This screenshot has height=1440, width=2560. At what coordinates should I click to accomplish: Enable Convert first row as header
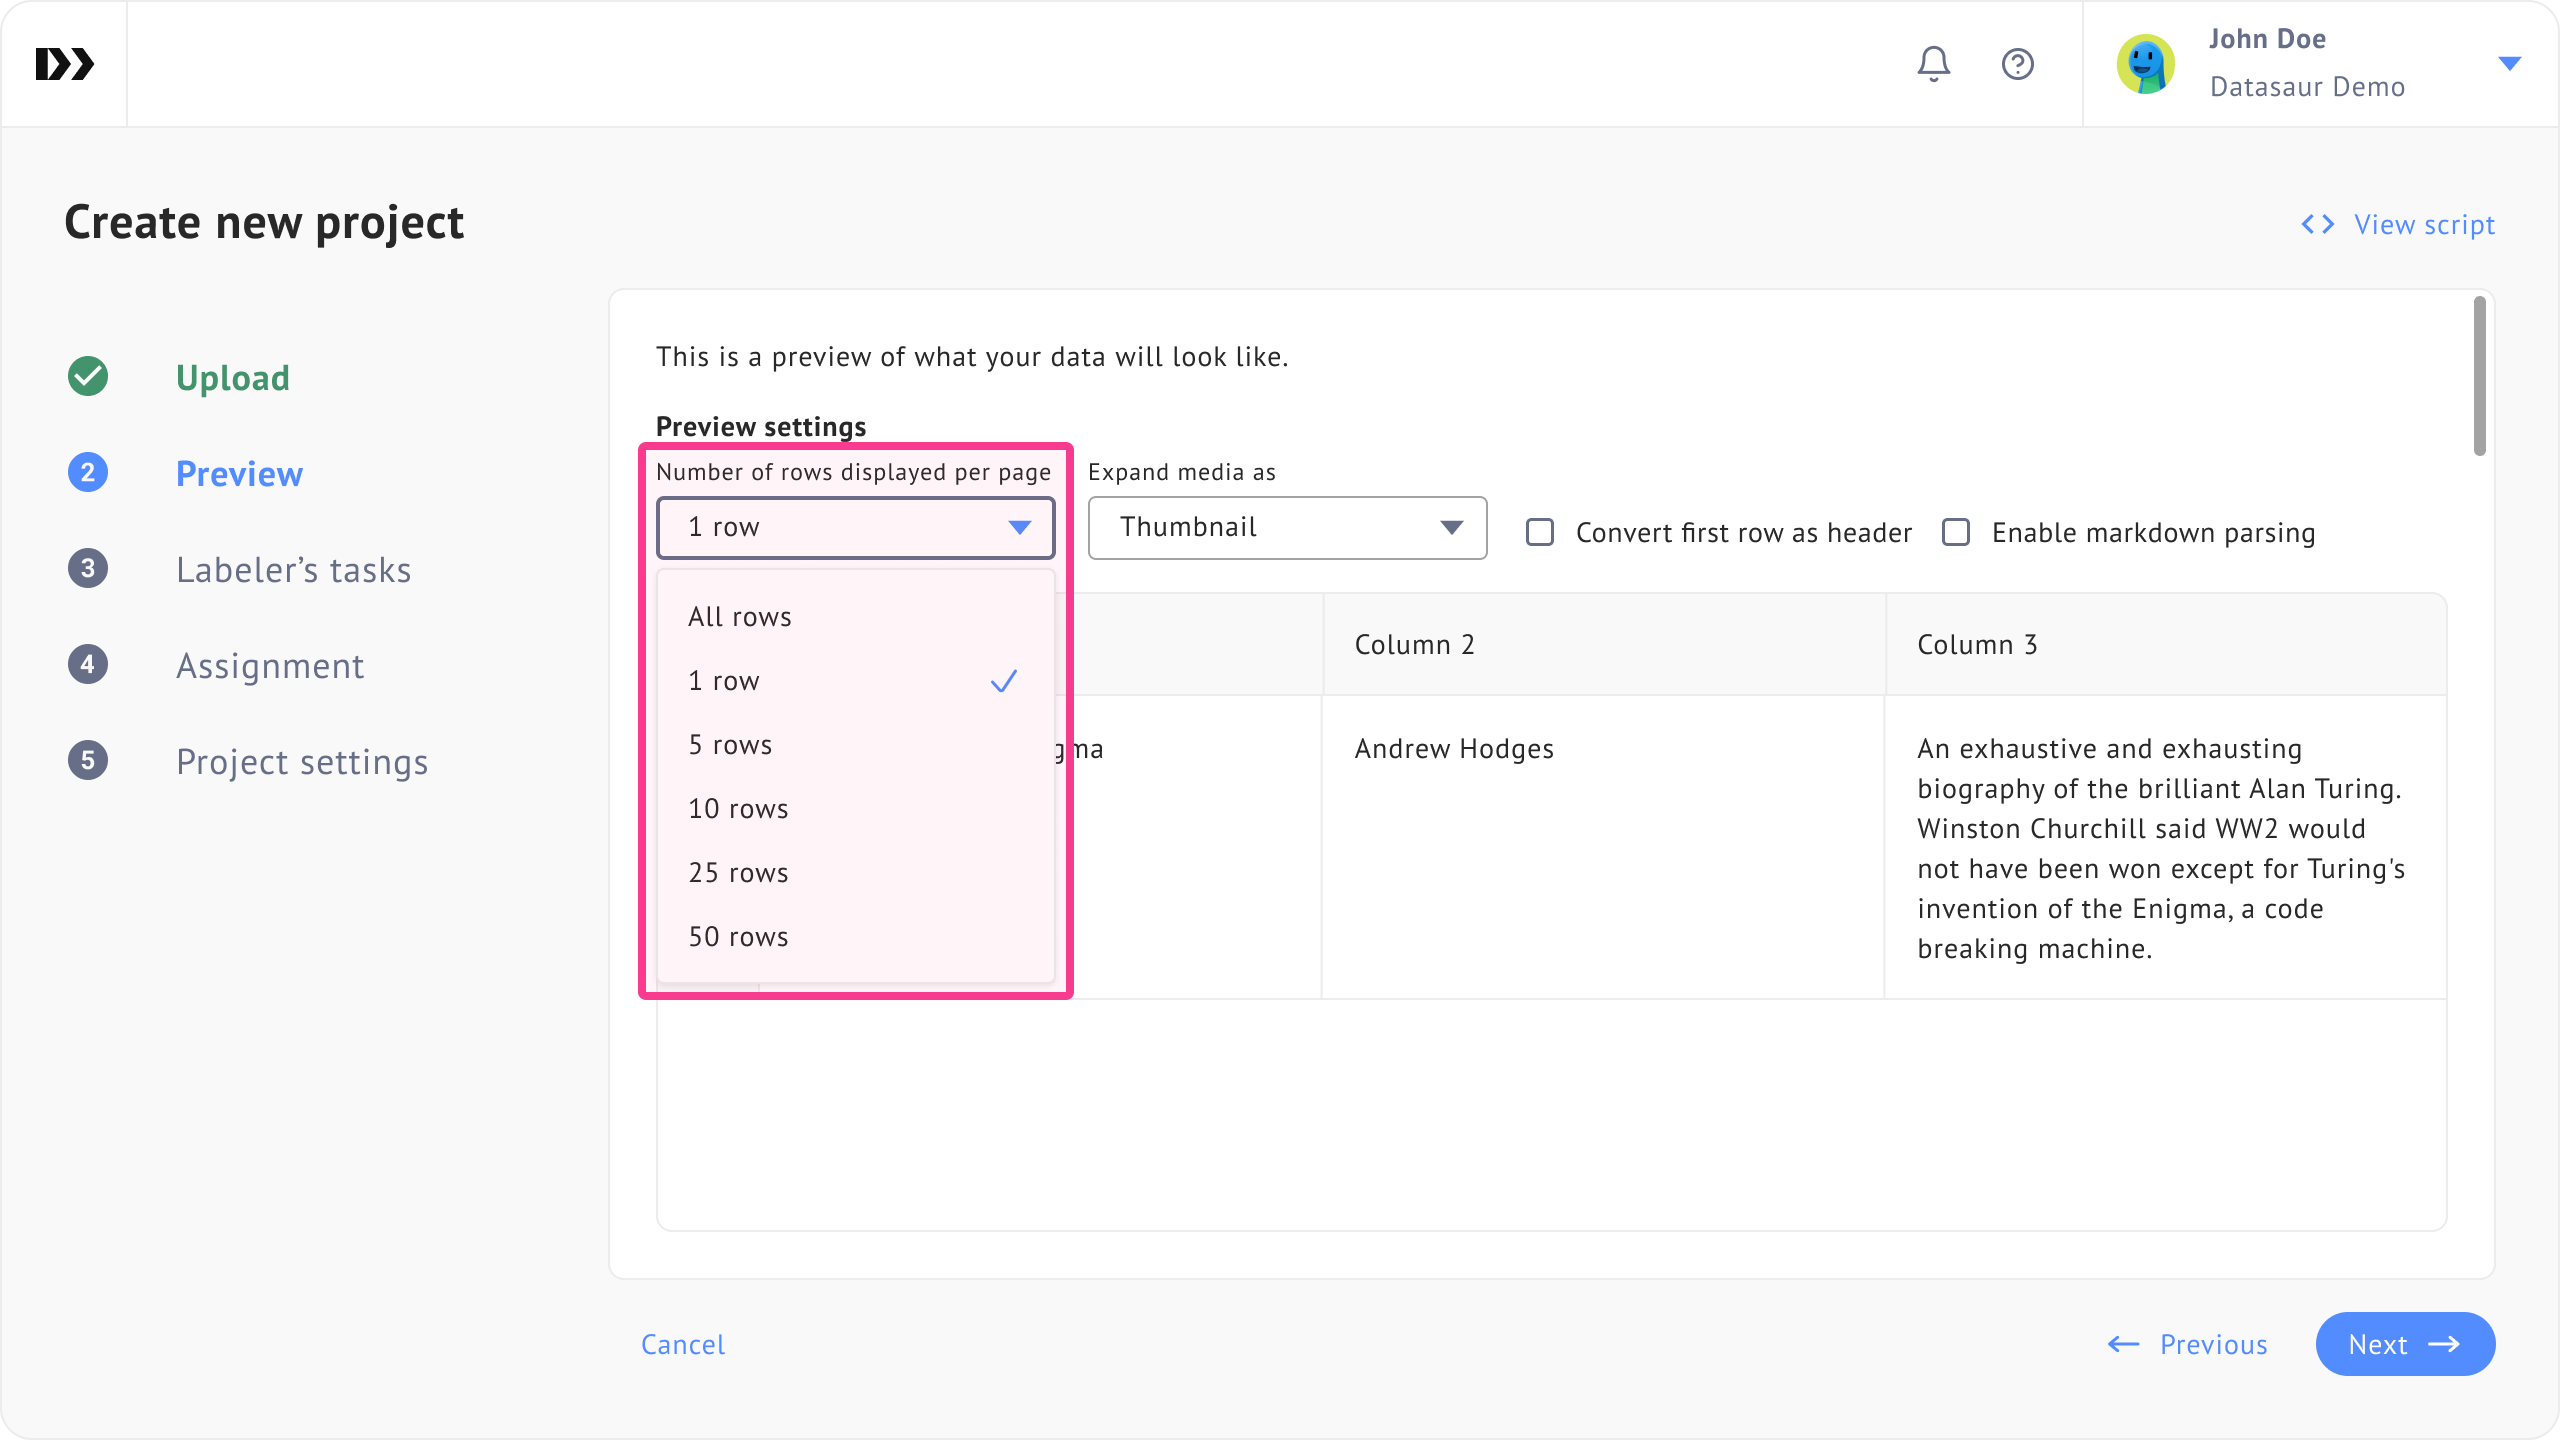1540,532
